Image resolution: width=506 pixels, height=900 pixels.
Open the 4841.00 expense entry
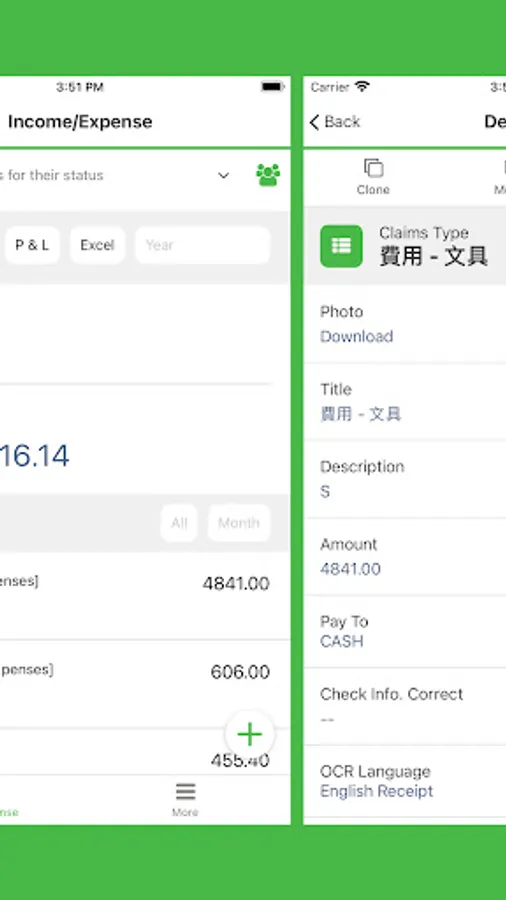(x=145, y=596)
